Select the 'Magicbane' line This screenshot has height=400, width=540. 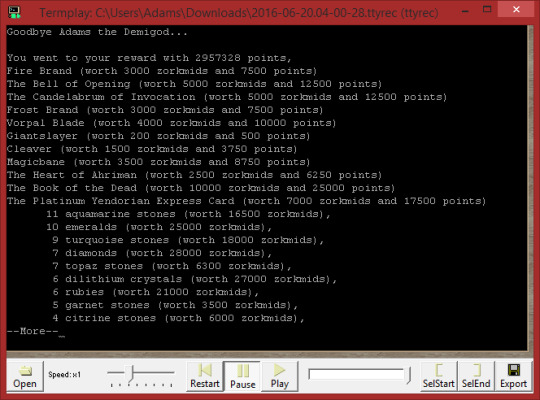(x=158, y=162)
